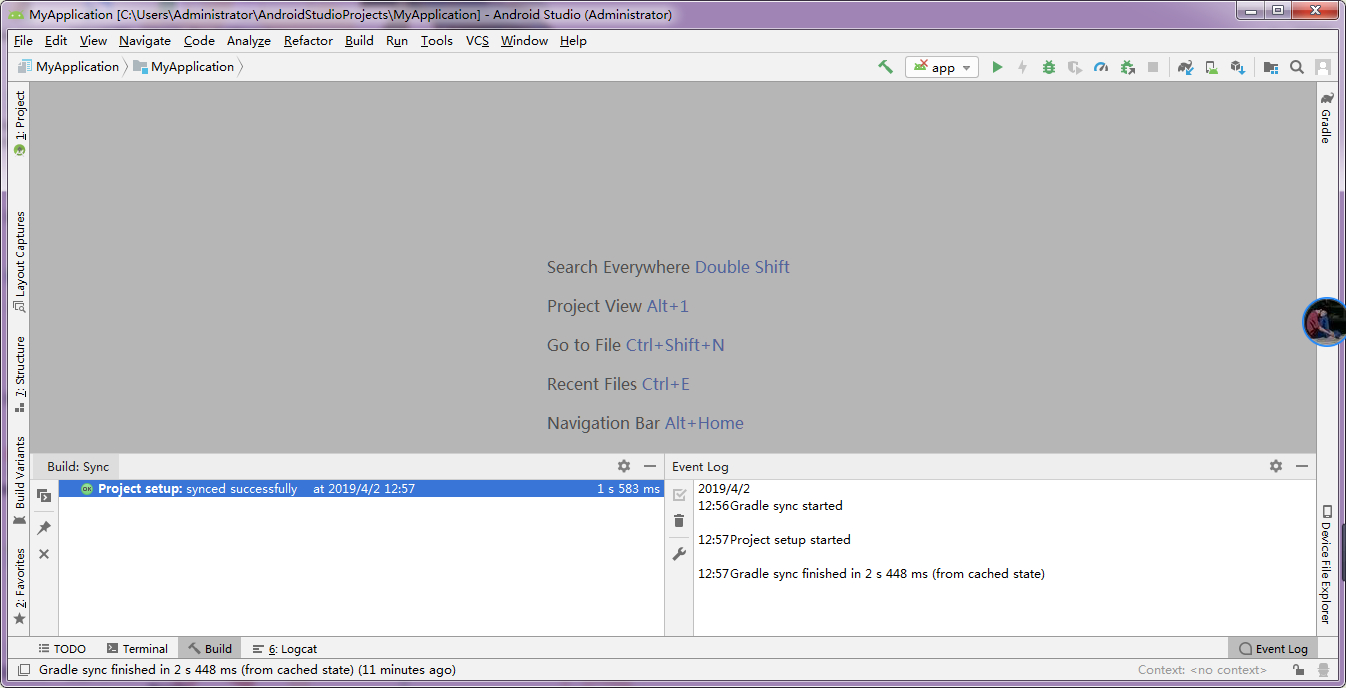Open the Gradle side tab
Screen dimensions: 1346x688
click(x=1326, y=117)
